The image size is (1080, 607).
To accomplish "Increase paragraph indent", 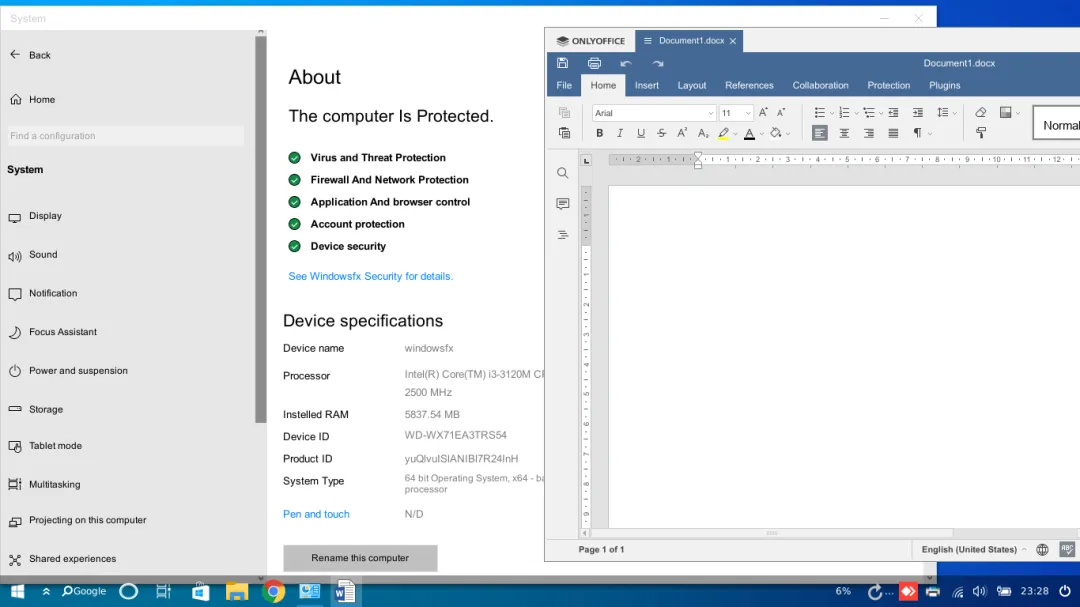I will tap(917, 112).
